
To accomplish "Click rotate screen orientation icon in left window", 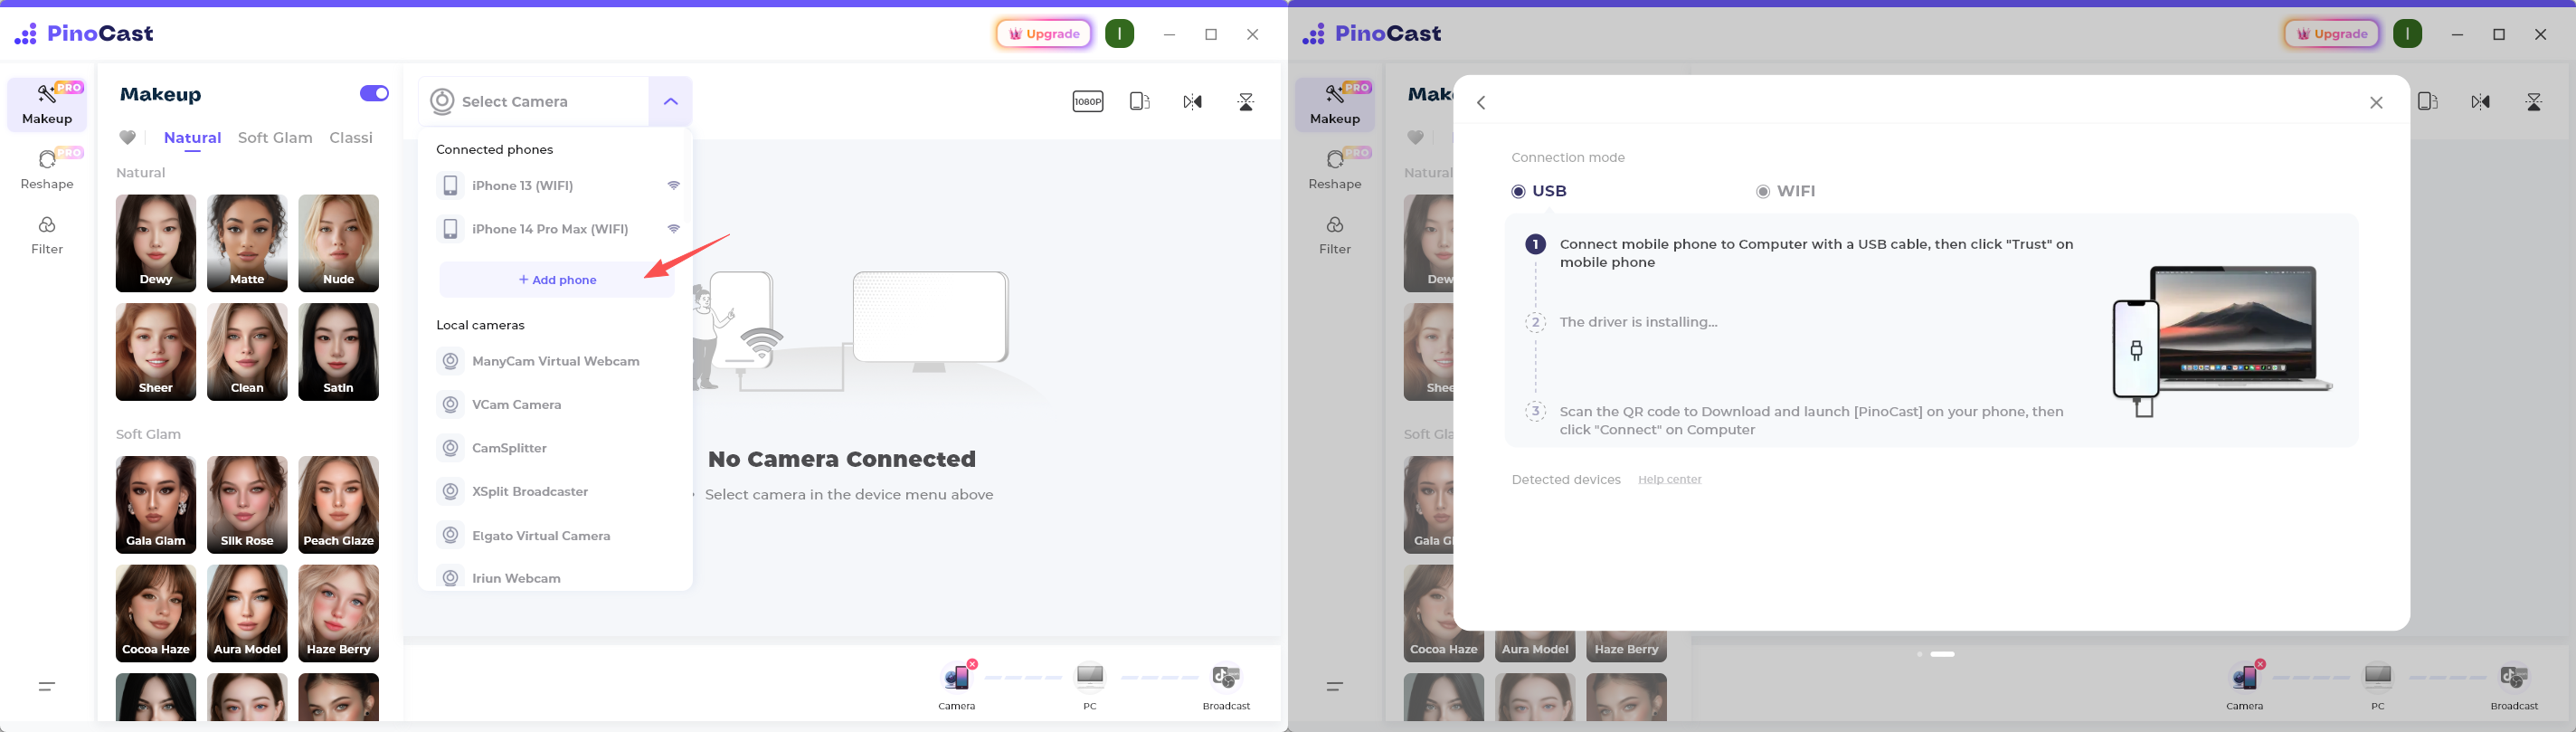I will click(x=1140, y=101).
